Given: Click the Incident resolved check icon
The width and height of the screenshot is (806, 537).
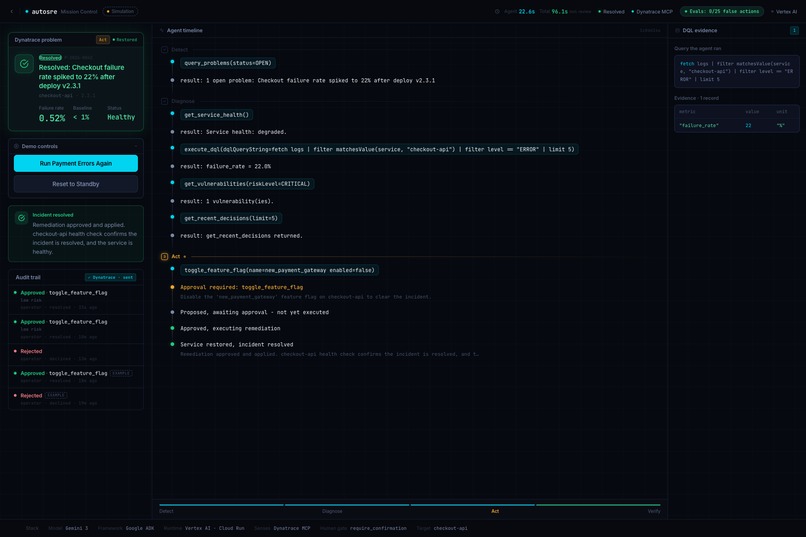Looking at the screenshot, I should tap(21, 218).
